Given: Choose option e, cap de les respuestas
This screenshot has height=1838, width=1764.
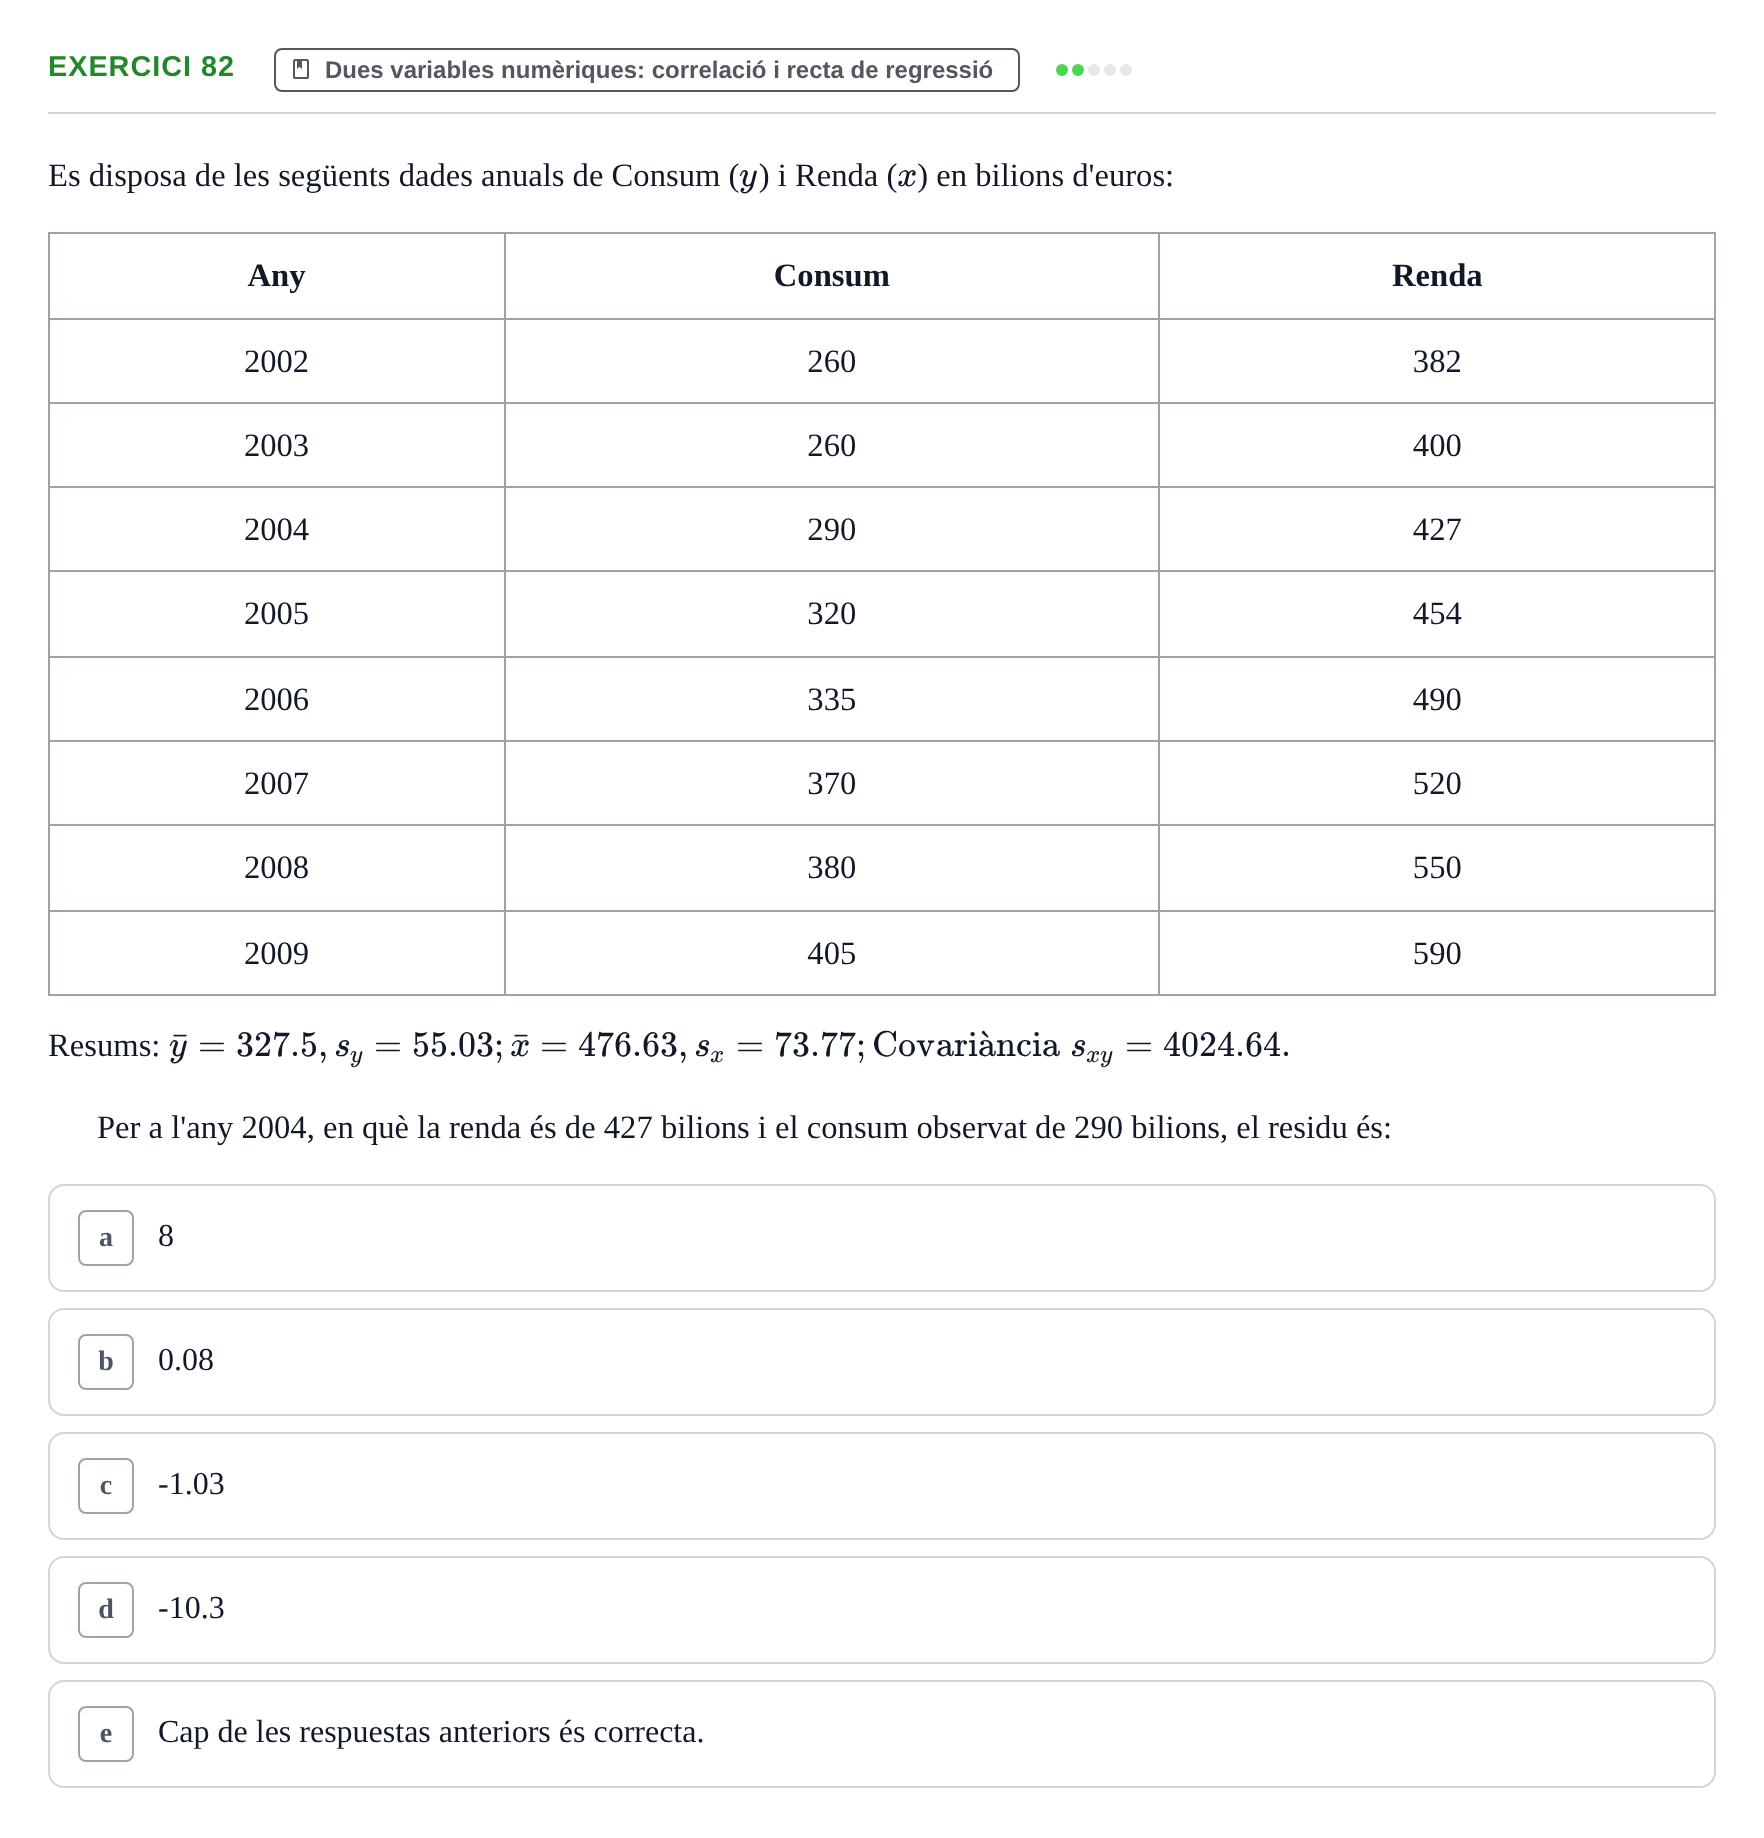Looking at the screenshot, I should point(882,1734).
